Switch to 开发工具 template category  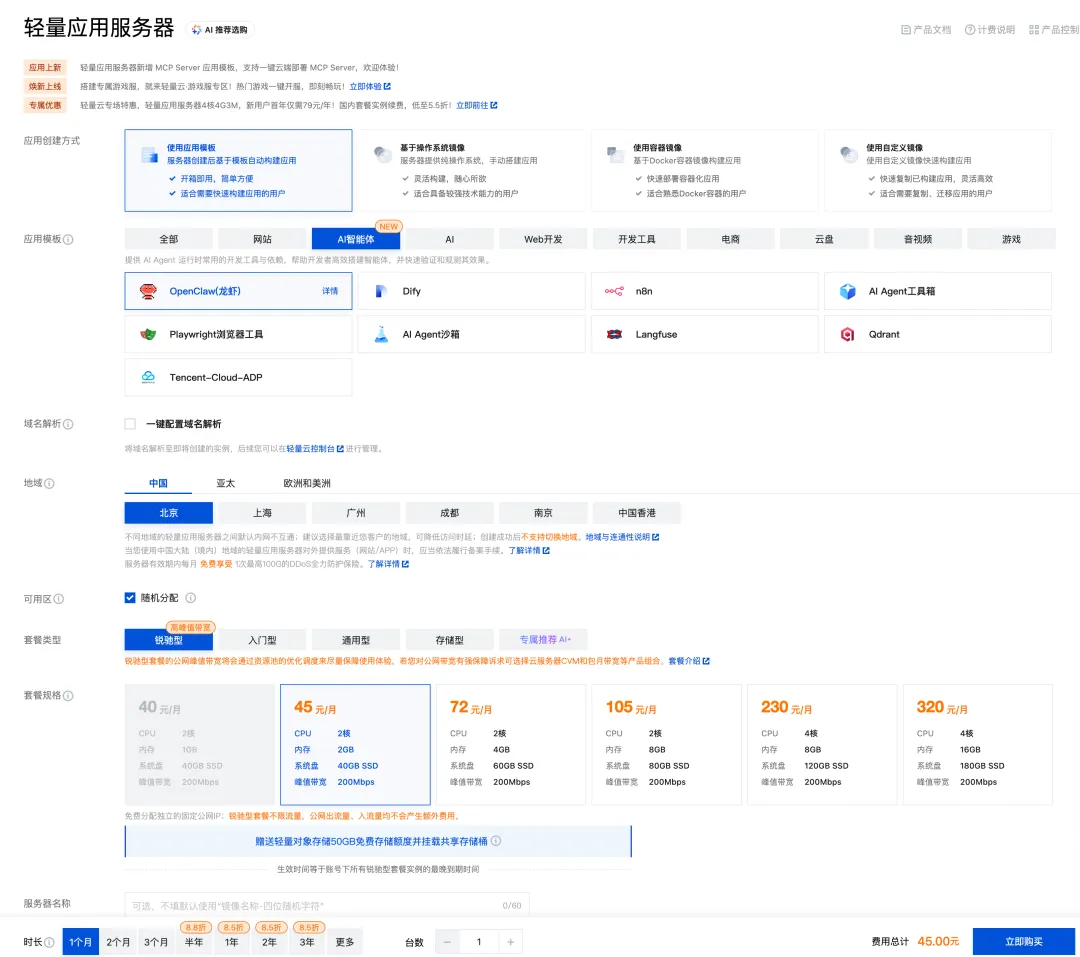tap(637, 240)
